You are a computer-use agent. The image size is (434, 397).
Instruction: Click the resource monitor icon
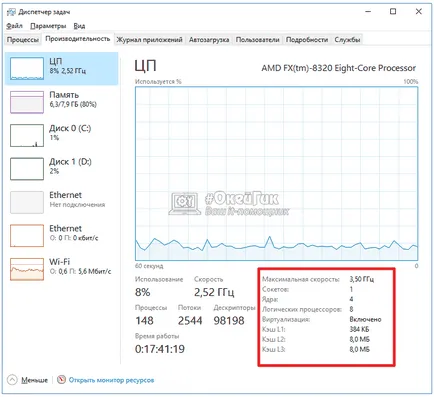[61, 380]
